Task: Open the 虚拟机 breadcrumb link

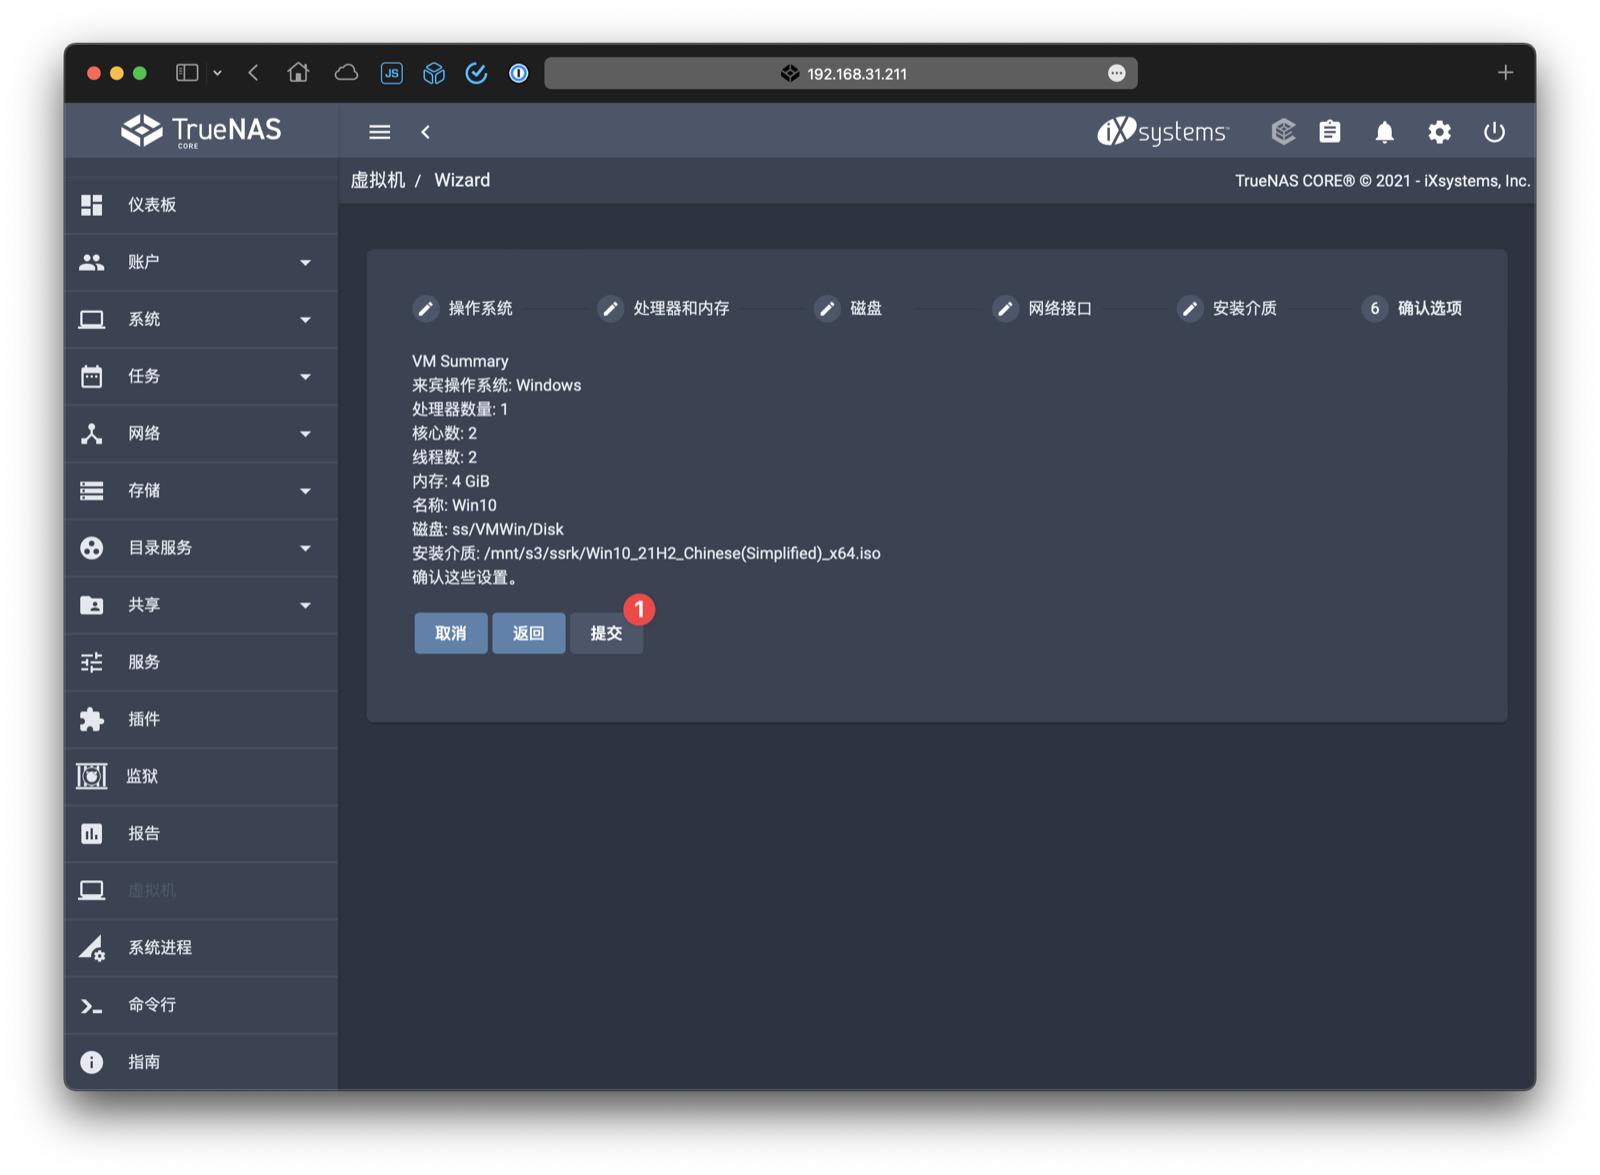Action: [x=379, y=180]
